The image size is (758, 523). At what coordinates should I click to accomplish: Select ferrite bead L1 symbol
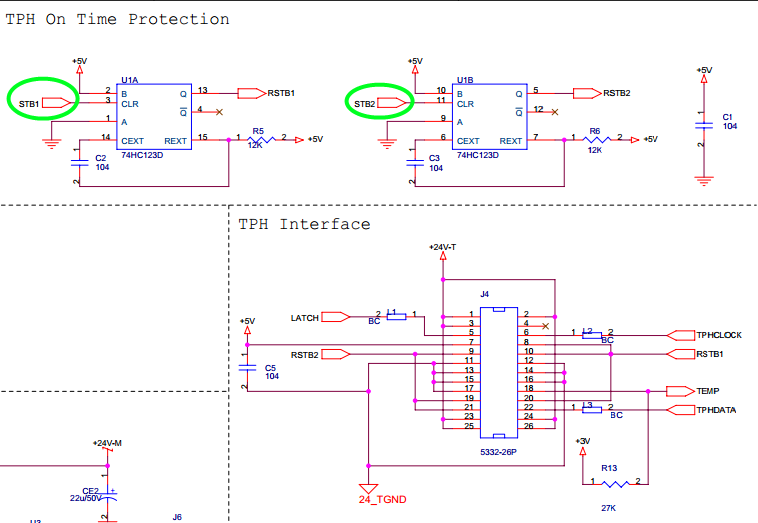tap(396, 317)
